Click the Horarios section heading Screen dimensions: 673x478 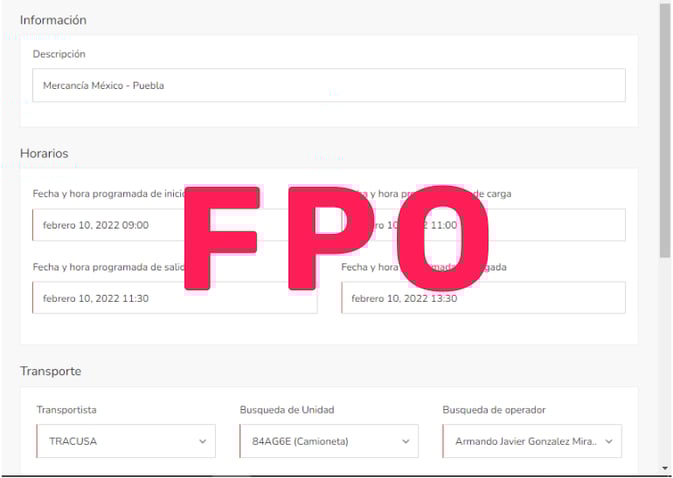tap(44, 153)
